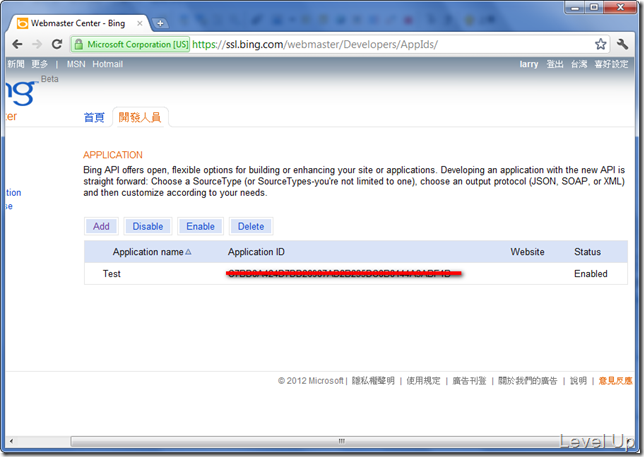The height and width of the screenshot is (457, 644).
Task: Close the Webmaster Center - Bing tab
Action: [140, 23]
